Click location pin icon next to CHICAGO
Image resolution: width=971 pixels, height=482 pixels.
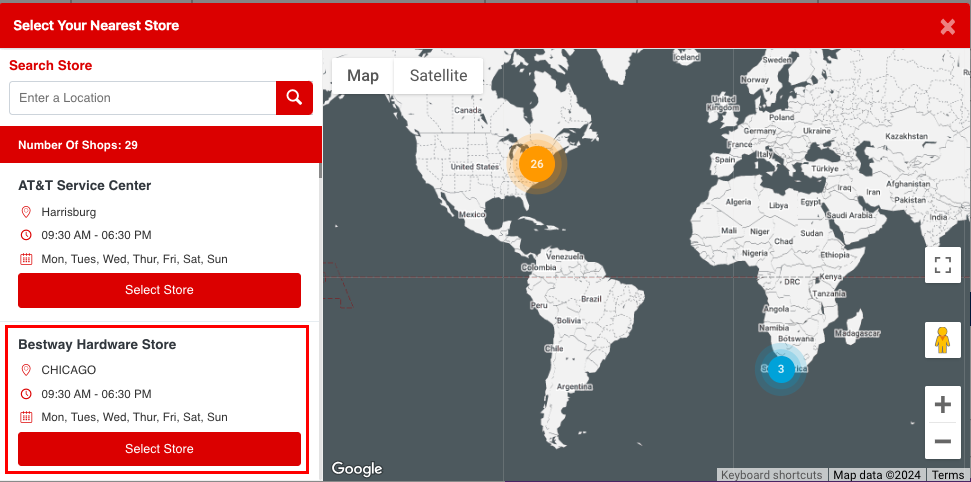[x=26, y=370]
